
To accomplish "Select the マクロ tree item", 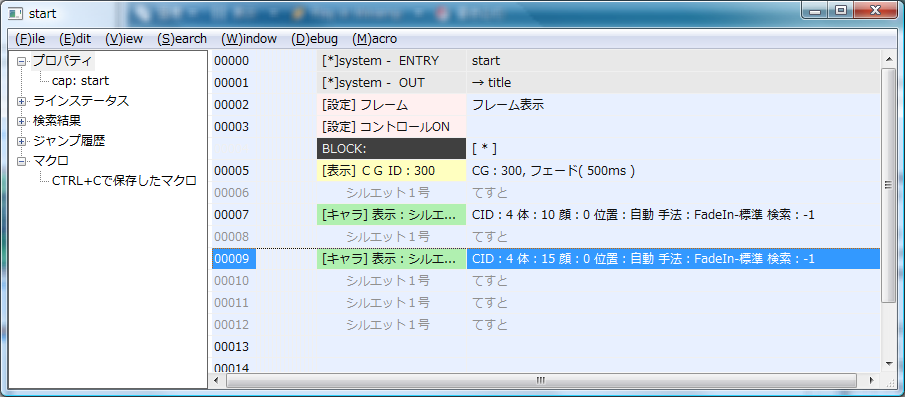I will coord(51,160).
